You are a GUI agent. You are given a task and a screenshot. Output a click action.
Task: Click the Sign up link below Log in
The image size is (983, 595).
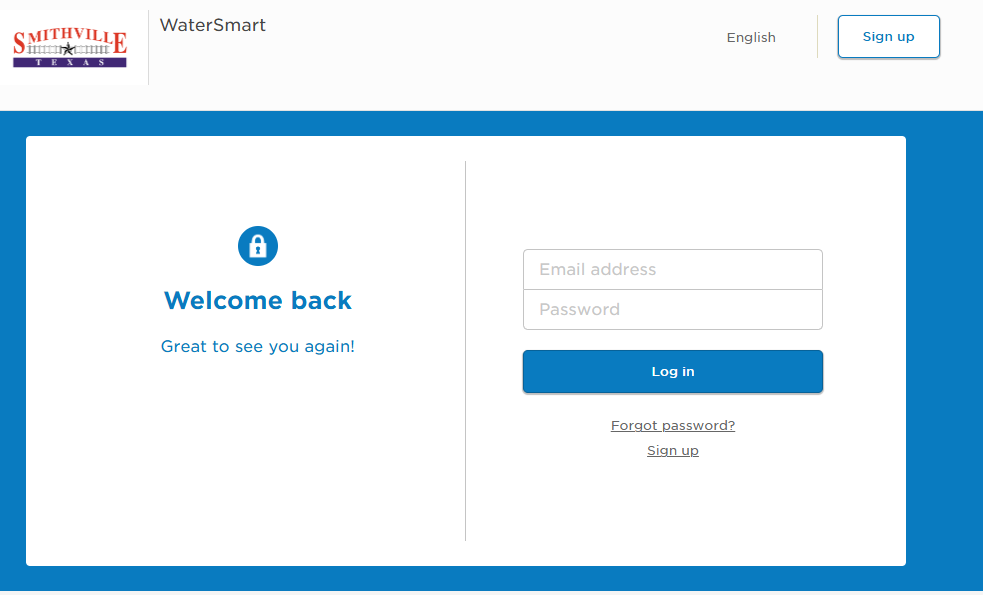(x=672, y=450)
